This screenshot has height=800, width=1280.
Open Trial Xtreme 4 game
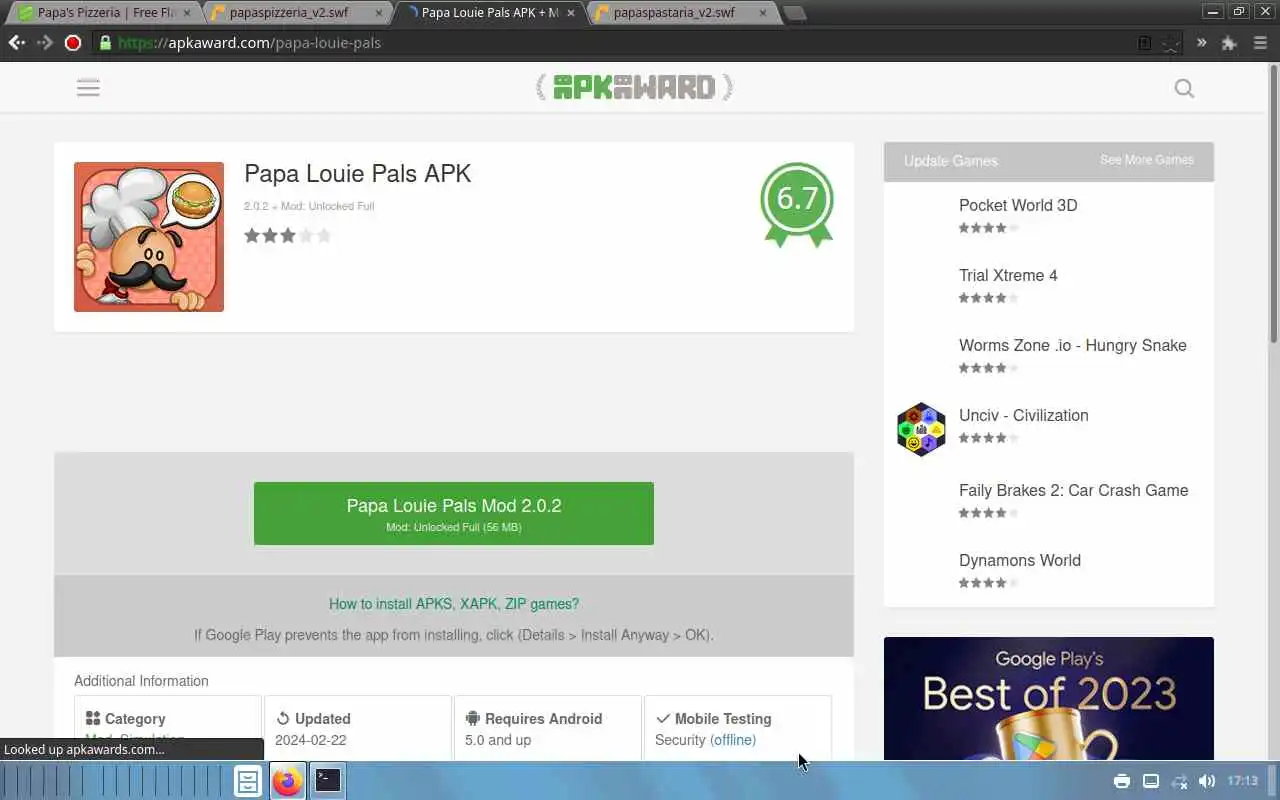(x=1008, y=275)
